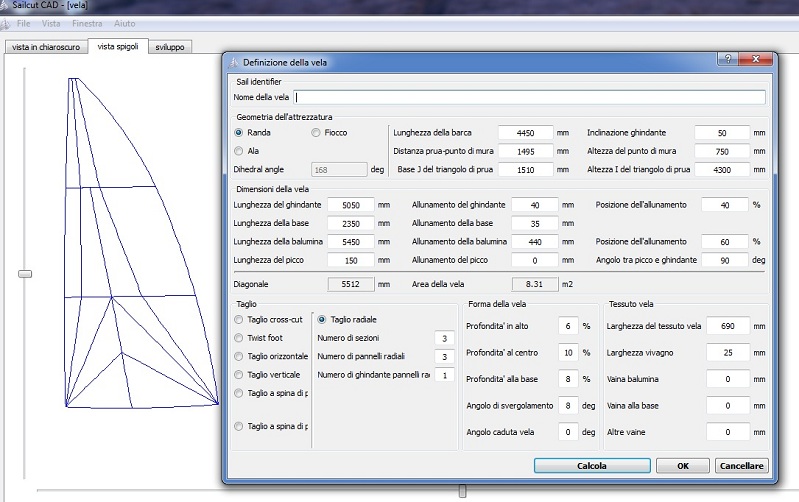Edit the Inclinazione ghindante value
Viewport: 799px width, 502px height.
point(722,133)
